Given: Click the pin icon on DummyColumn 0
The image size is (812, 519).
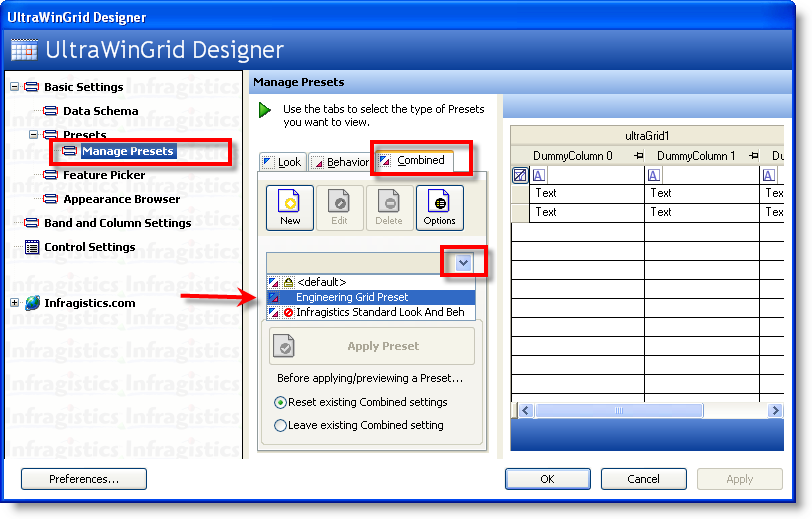Looking at the screenshot, I should [639, 155].
